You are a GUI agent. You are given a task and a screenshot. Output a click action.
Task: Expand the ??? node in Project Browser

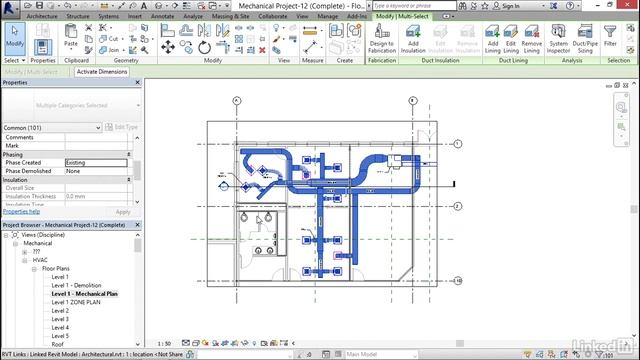pos(24,252)
